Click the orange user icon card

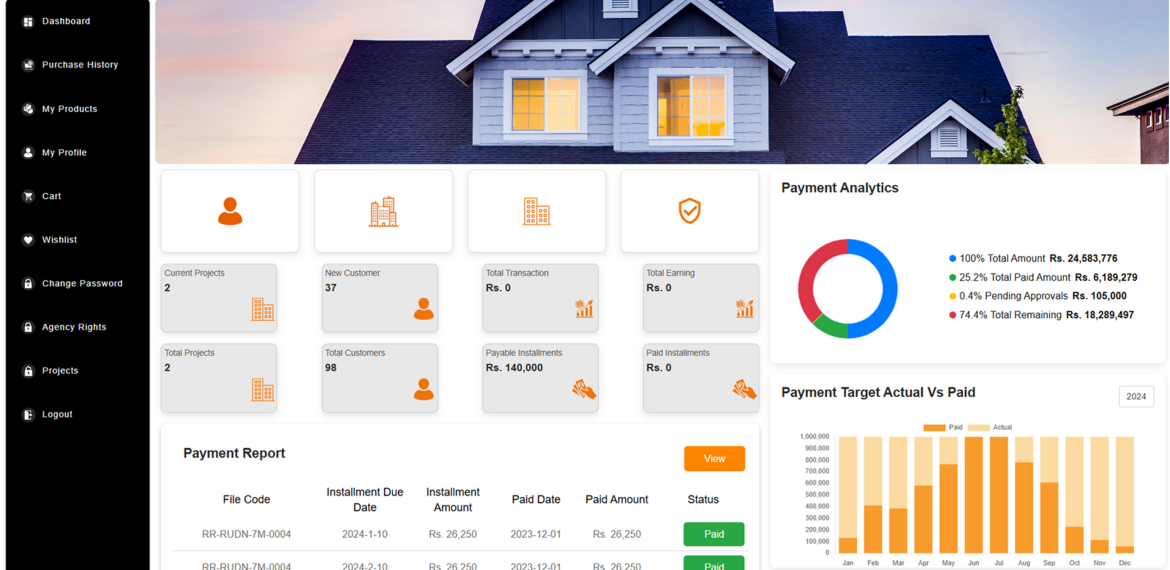pyautogui.click(x=230, y=211)
